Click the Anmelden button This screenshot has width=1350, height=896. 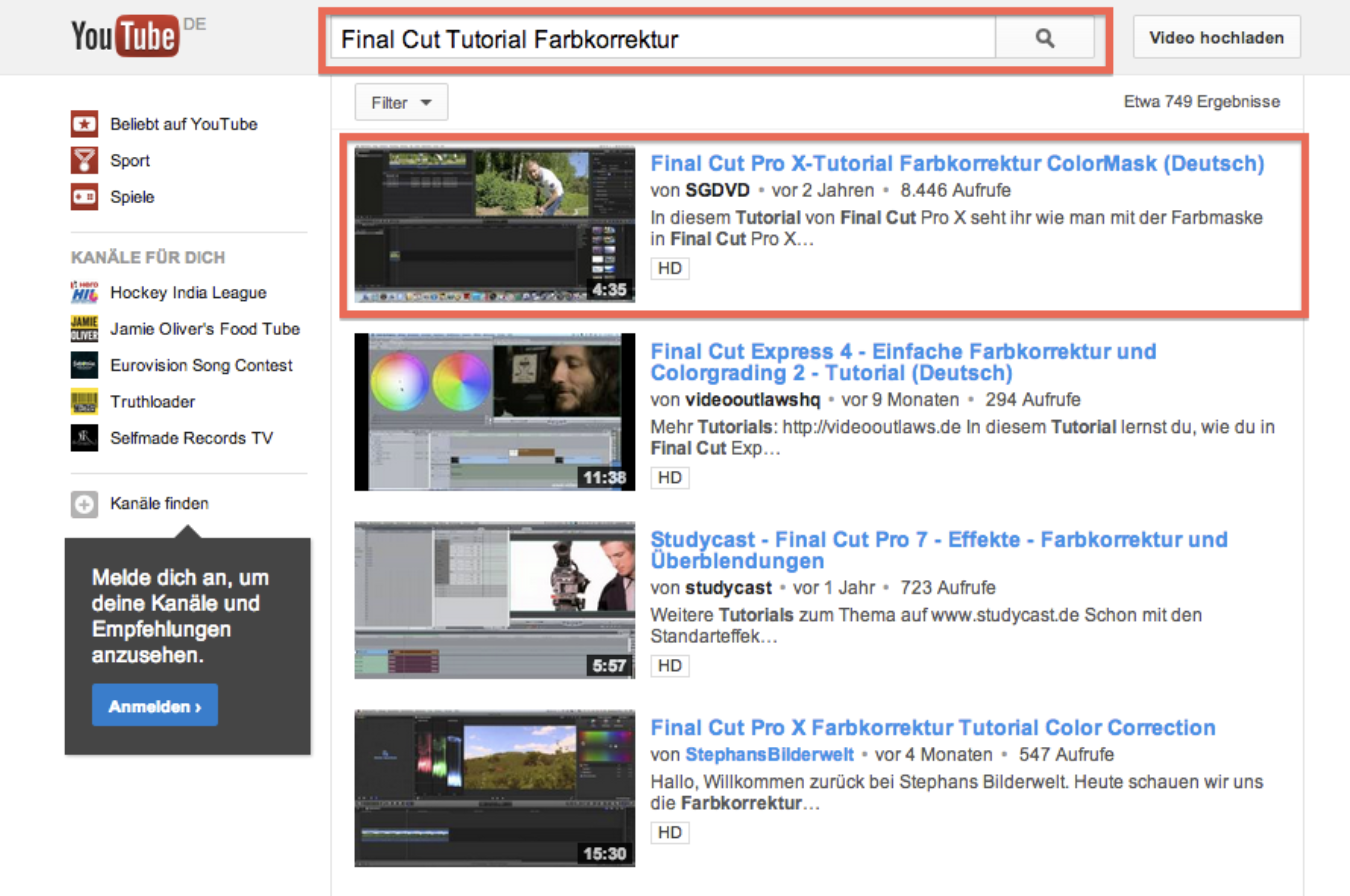click(155, 706)
